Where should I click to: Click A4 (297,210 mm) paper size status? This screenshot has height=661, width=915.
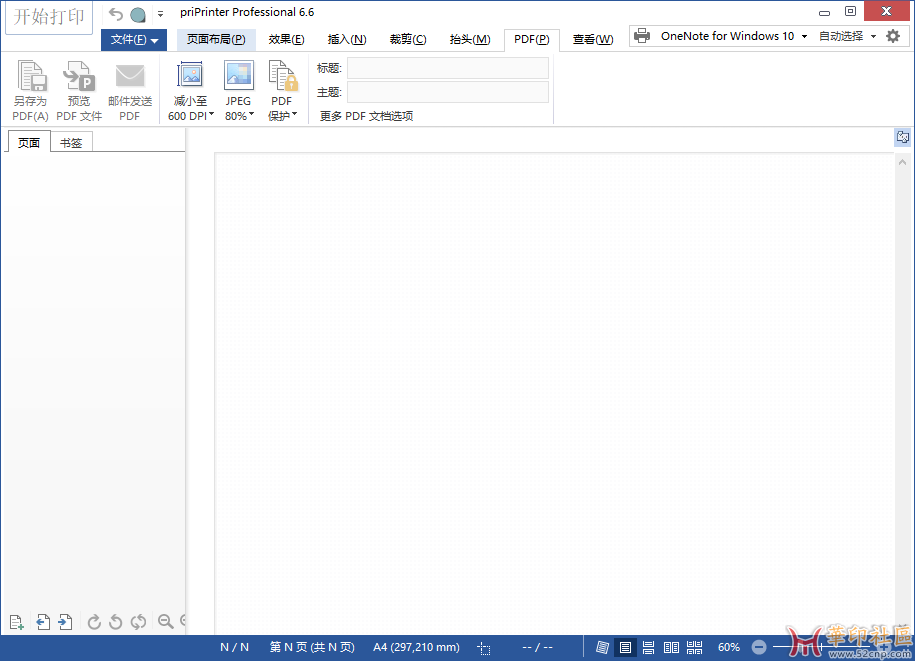pyautogui.click(x=416, y=647)
